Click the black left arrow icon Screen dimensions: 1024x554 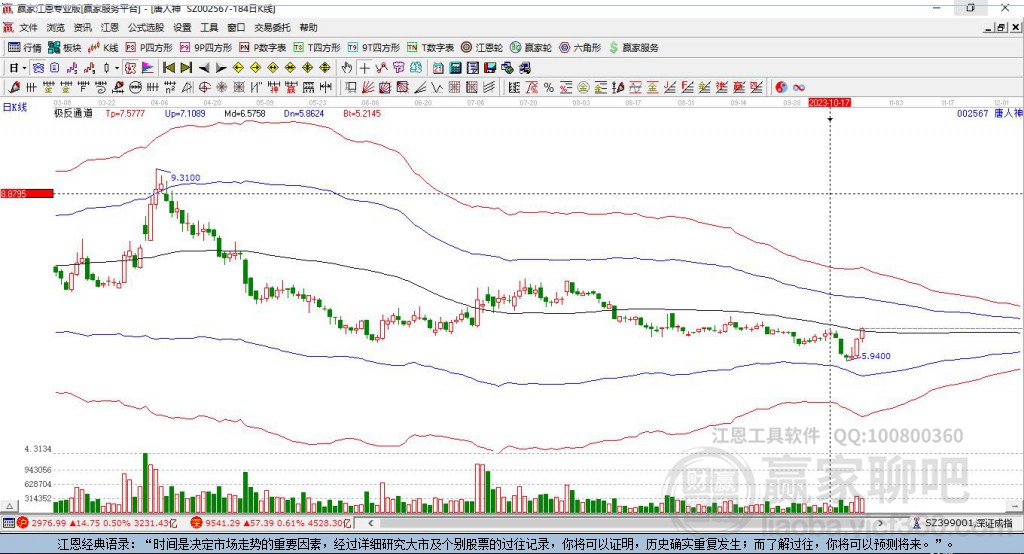[x=204, y=68]
